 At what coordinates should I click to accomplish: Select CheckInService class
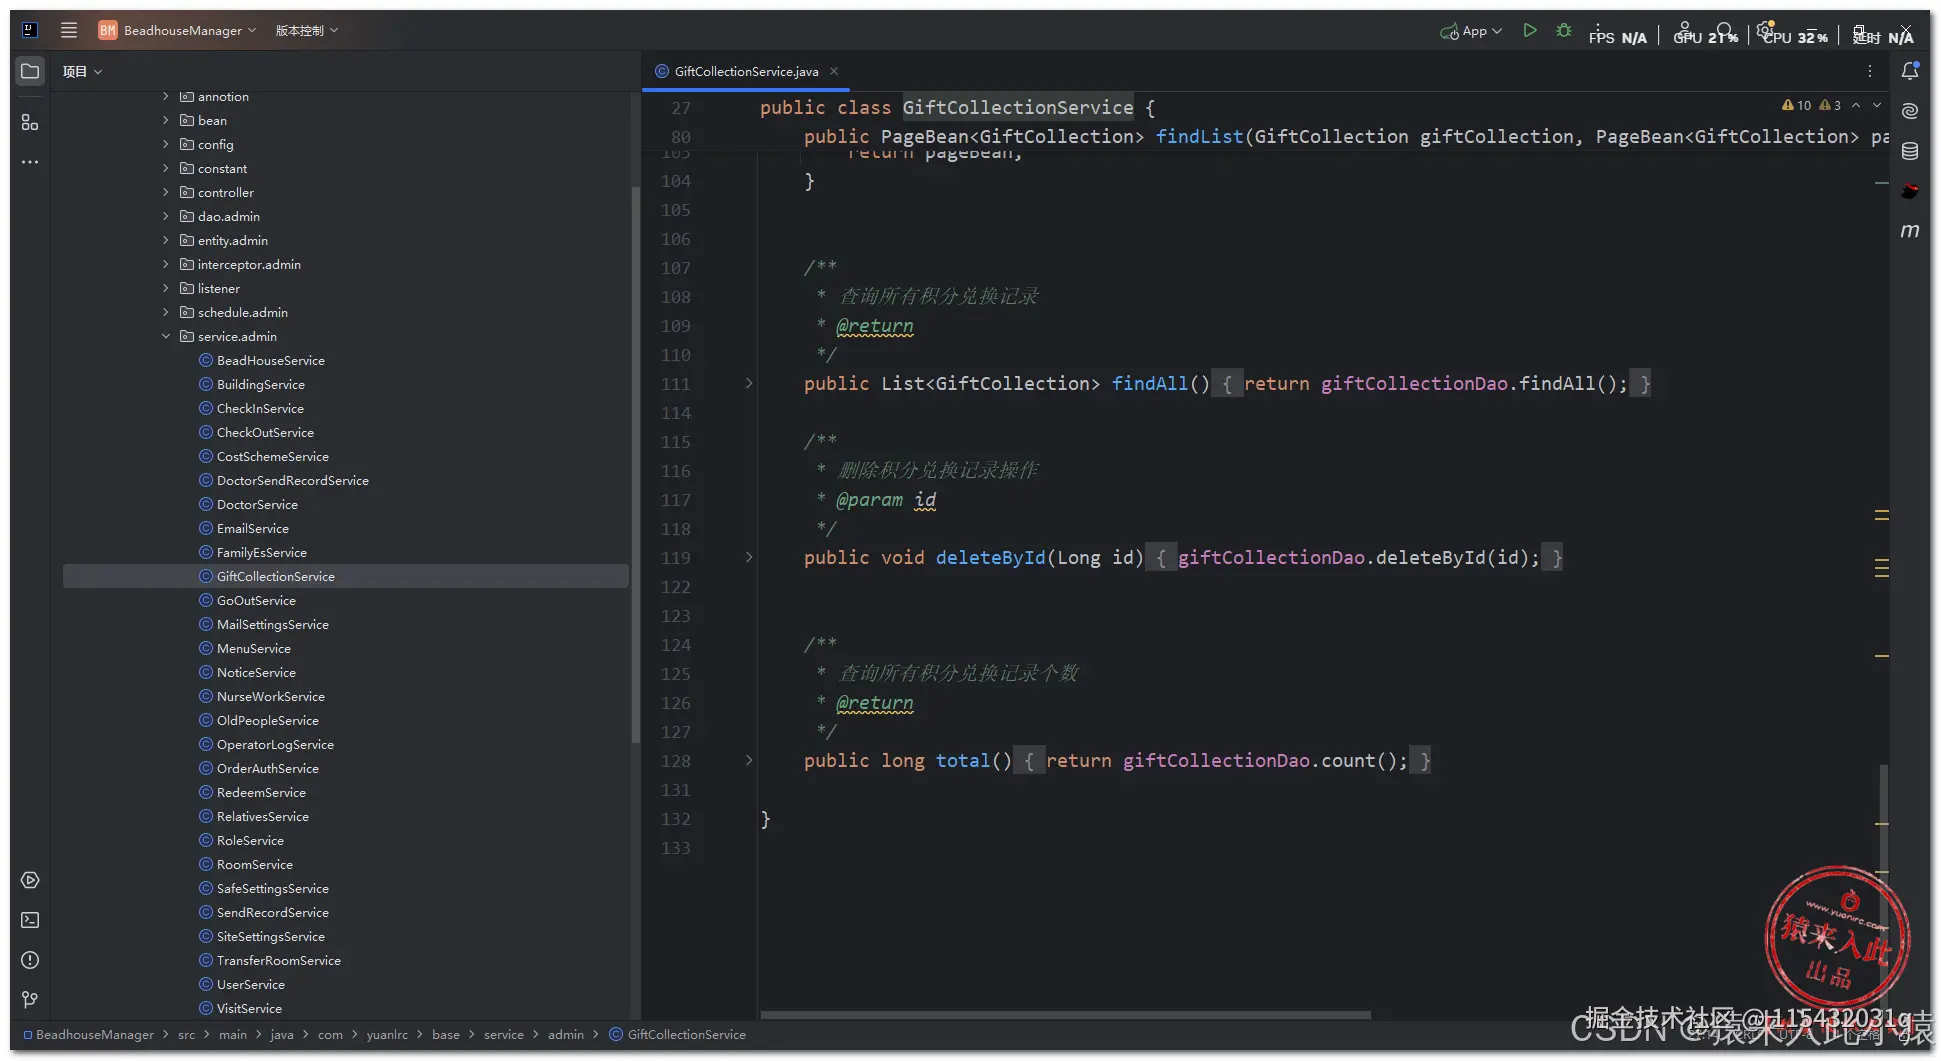pos(260,408)
